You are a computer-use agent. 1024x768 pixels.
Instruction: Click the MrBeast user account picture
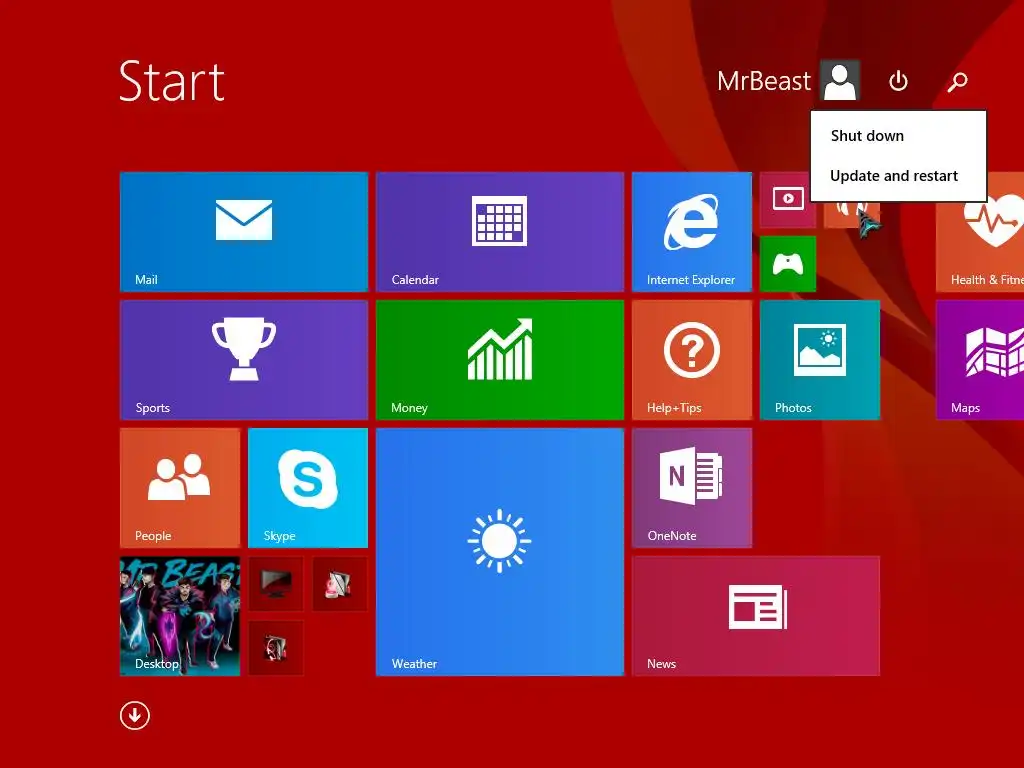click(840, 80)
